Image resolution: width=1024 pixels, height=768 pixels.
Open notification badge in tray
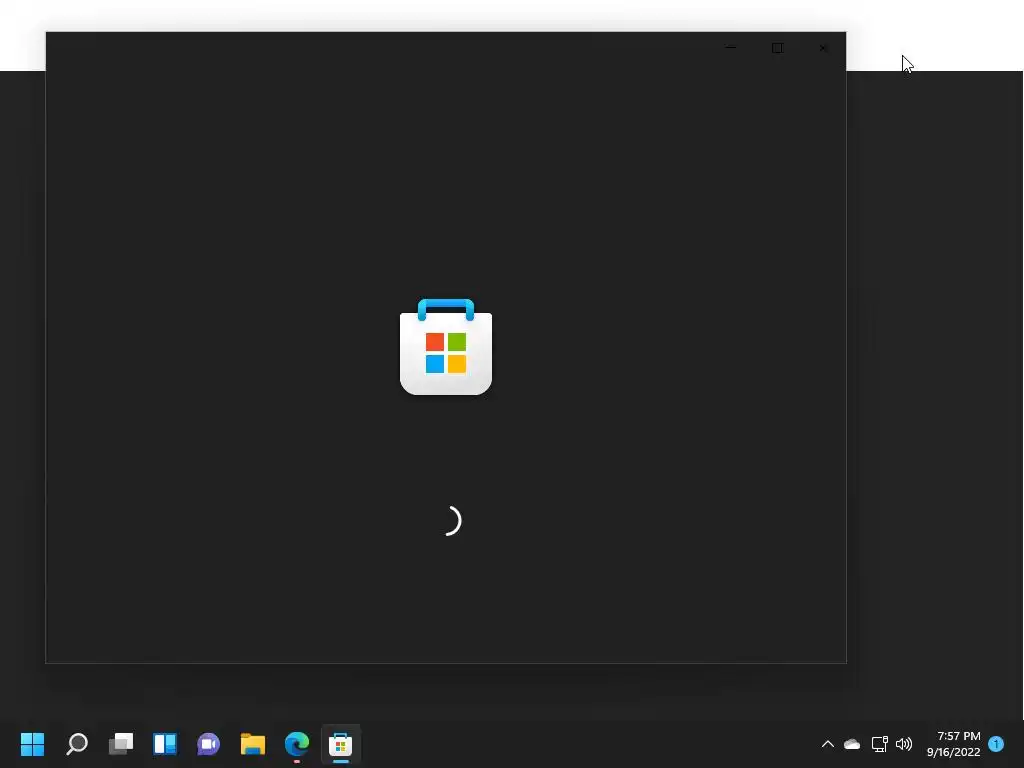[x=996, y=743]
